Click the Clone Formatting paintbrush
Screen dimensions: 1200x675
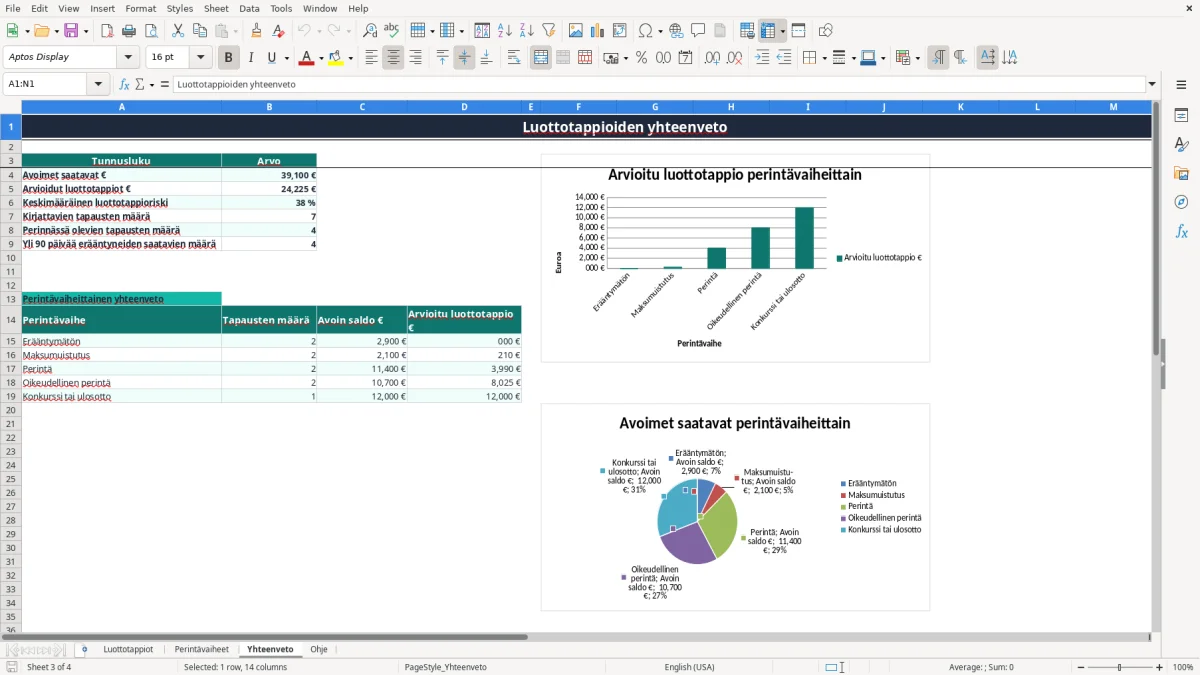tap(257, 31)
